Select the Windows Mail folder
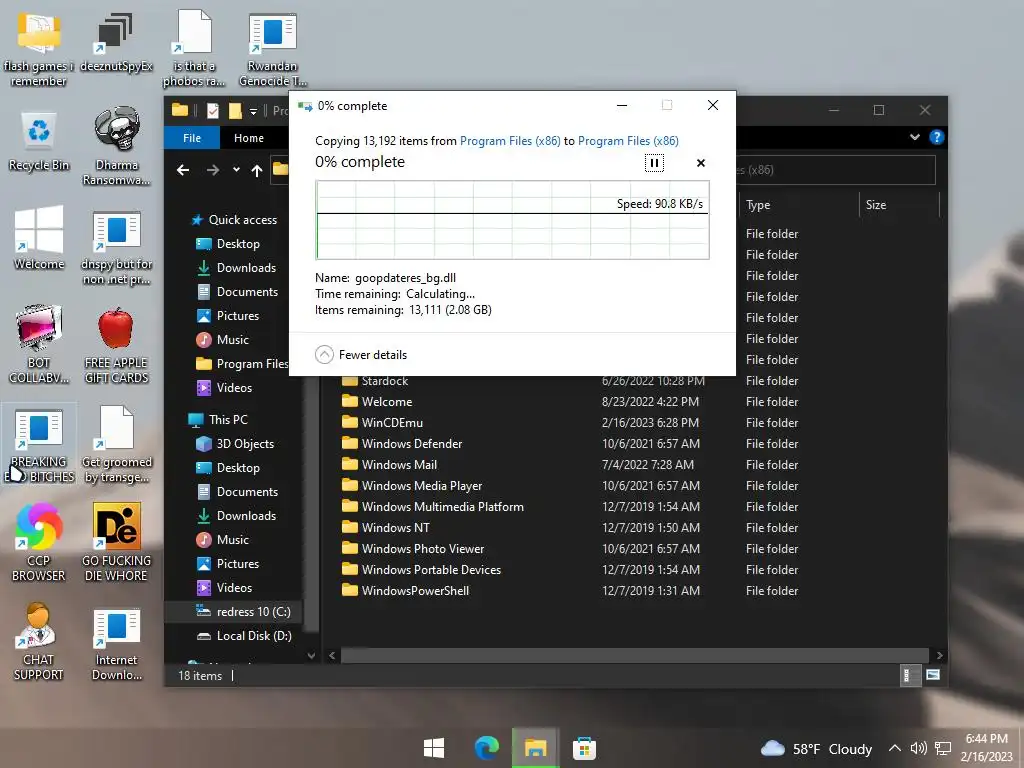 [389, 464]
